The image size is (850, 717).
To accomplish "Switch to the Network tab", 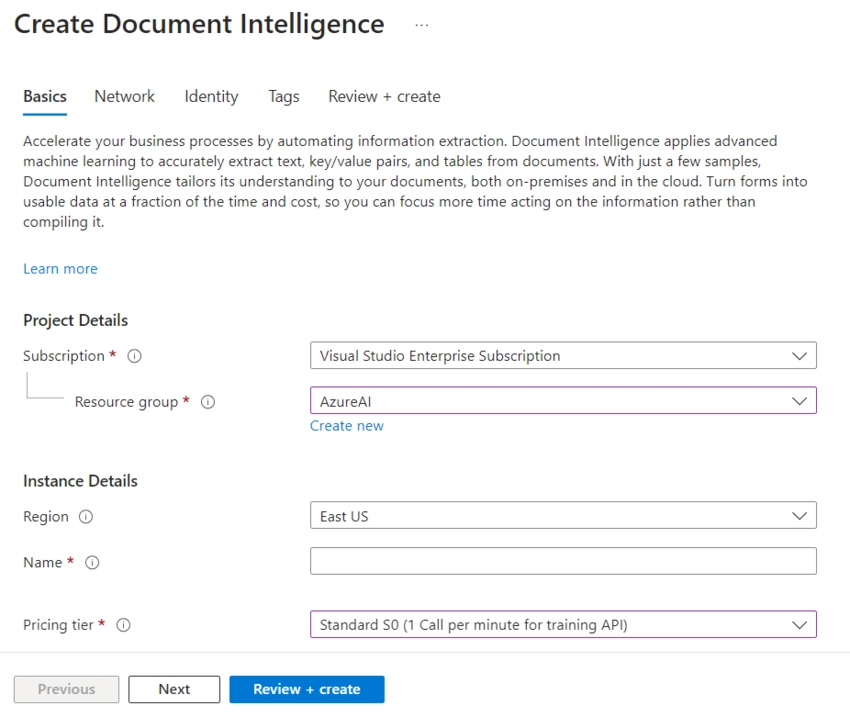I will tap(124, 96).
